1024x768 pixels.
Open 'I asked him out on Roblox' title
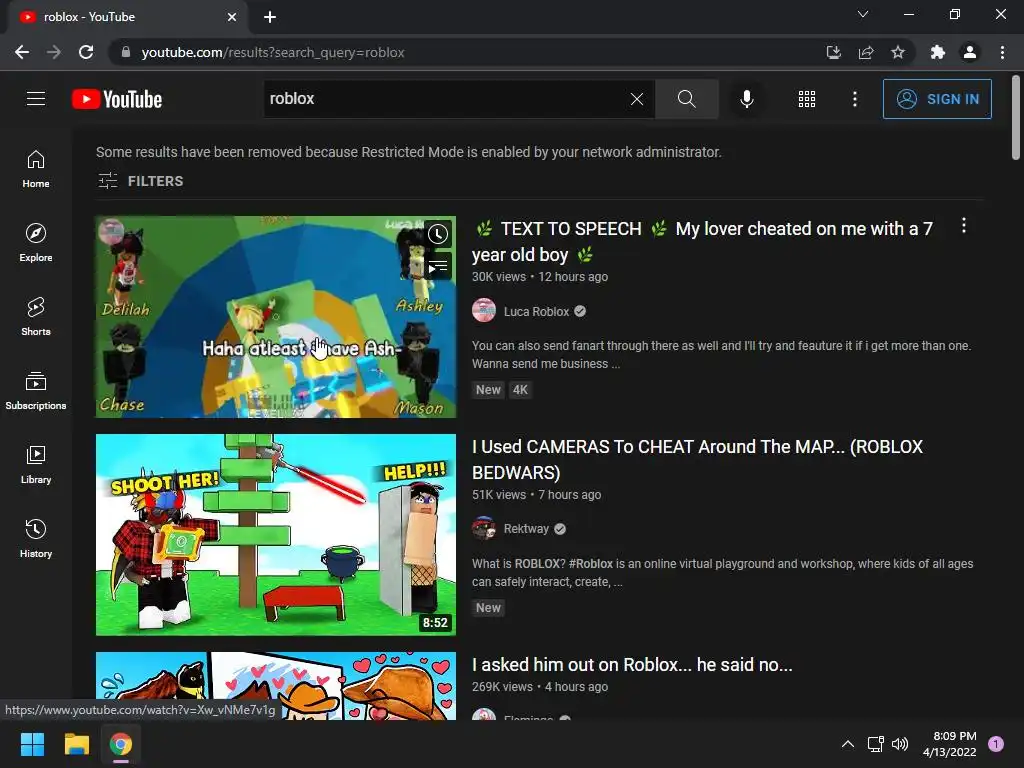(632, 665)
